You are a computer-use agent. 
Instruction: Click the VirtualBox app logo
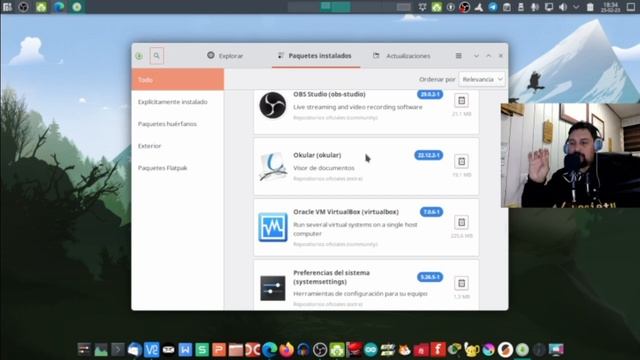(273, 227)
